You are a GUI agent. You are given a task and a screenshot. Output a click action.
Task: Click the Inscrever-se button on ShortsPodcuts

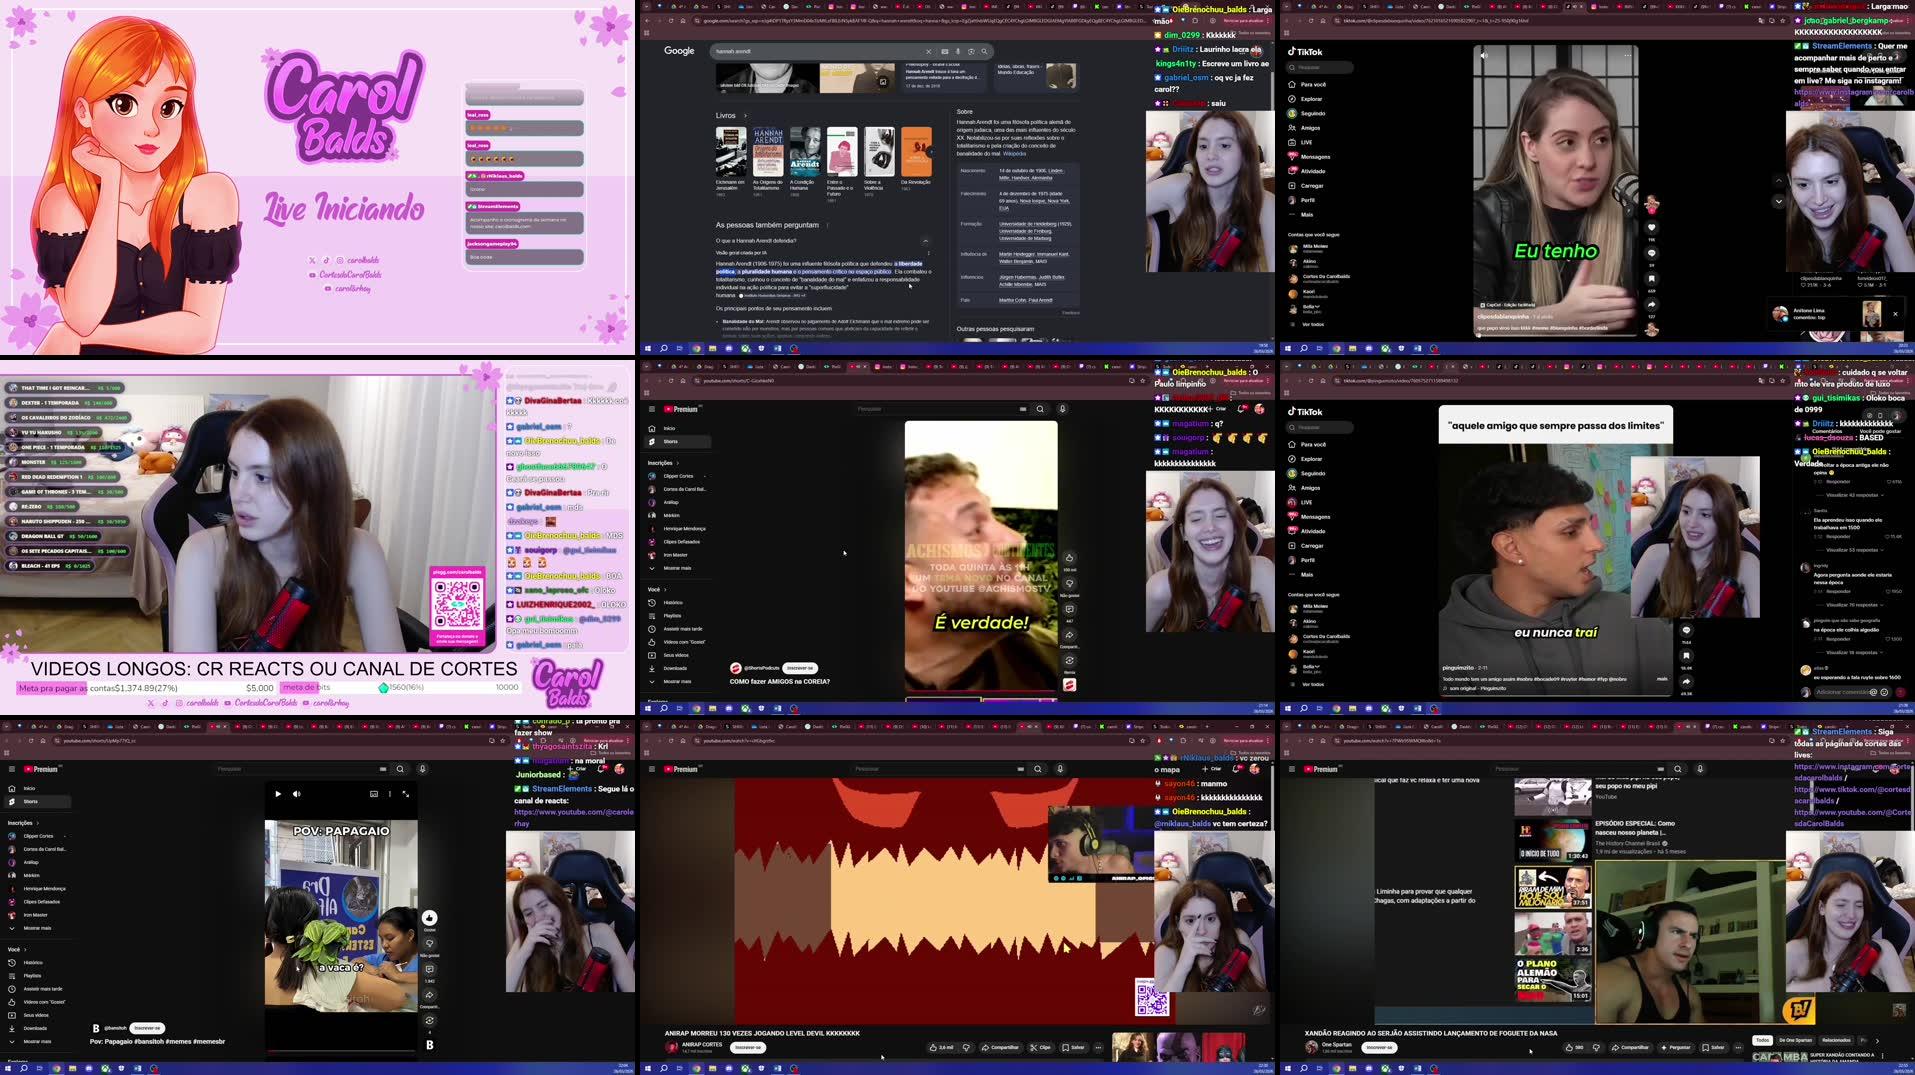[798, 668]
